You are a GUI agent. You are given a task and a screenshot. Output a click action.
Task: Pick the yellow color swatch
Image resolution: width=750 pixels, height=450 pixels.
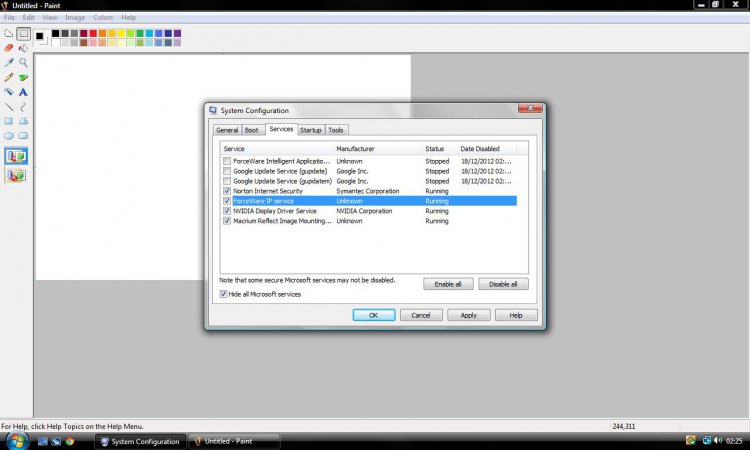coord(121,33)
